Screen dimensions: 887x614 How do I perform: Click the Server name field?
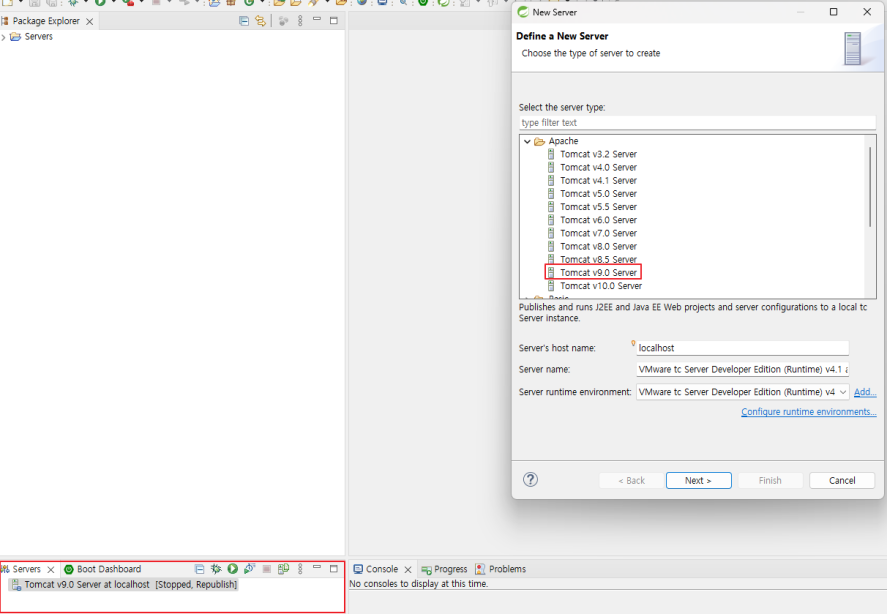click(x=742, y=369)
